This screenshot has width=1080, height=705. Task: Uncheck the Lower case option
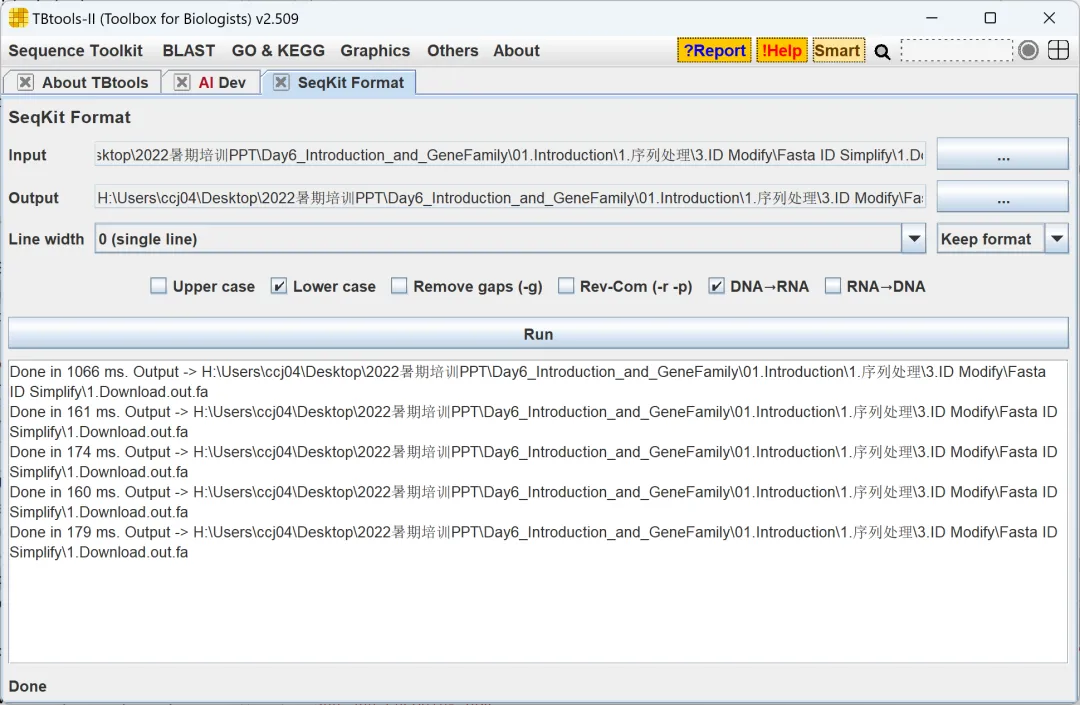coord(278,286)
